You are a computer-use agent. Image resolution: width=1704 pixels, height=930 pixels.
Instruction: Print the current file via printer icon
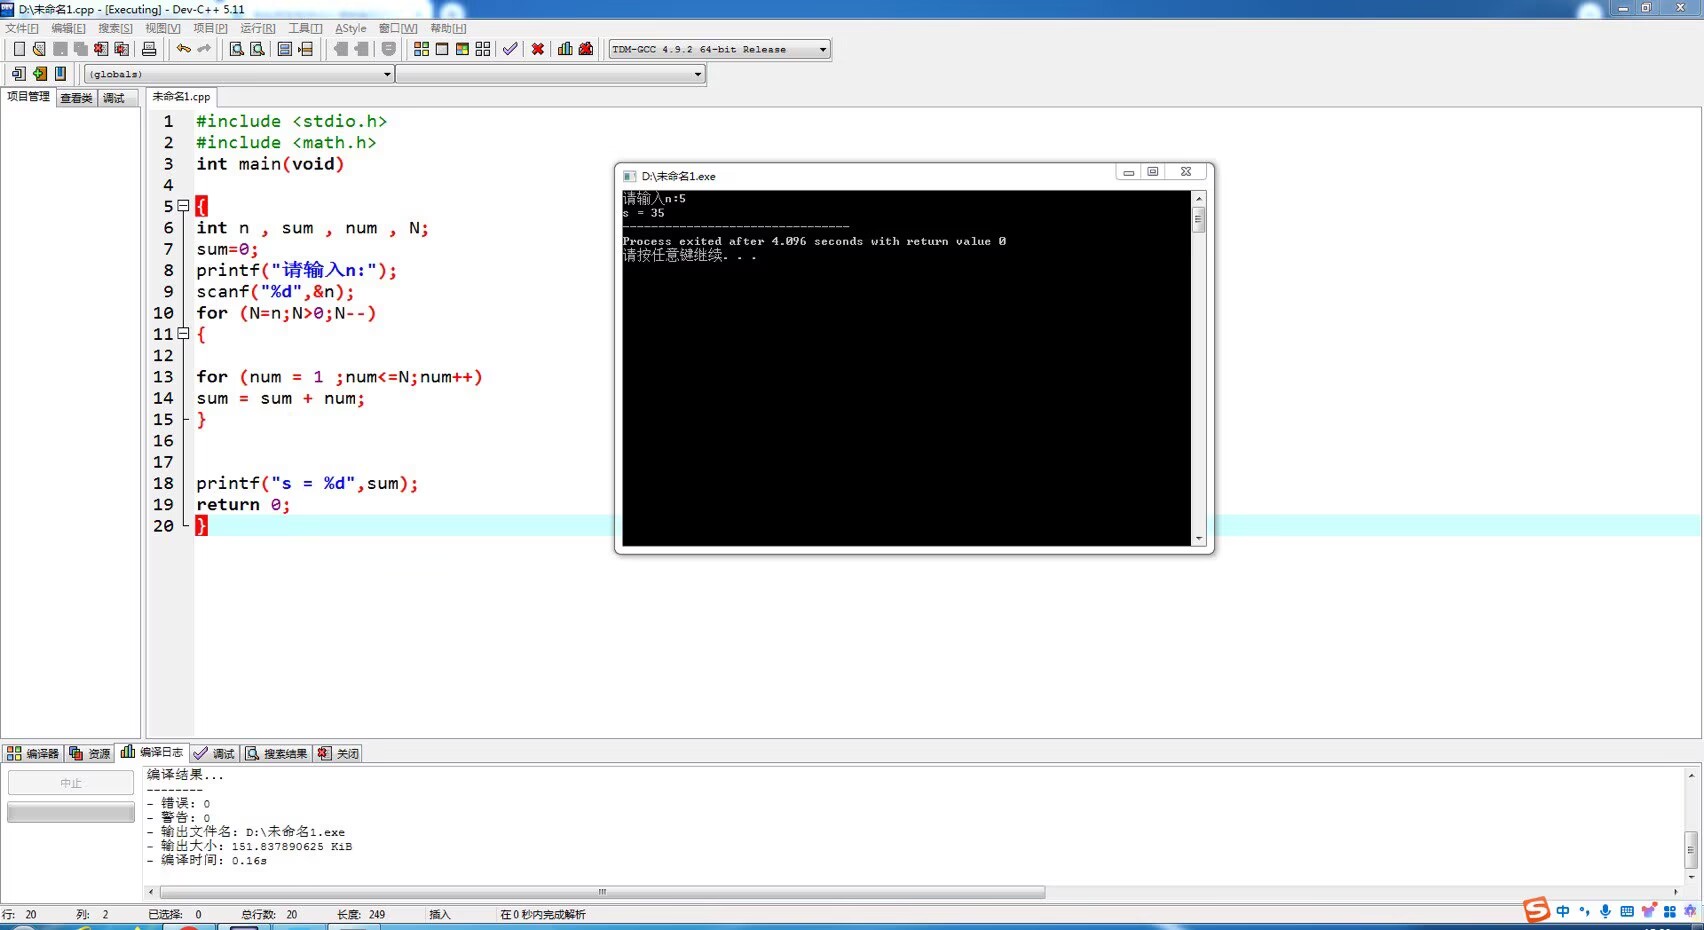coord(149,49)
